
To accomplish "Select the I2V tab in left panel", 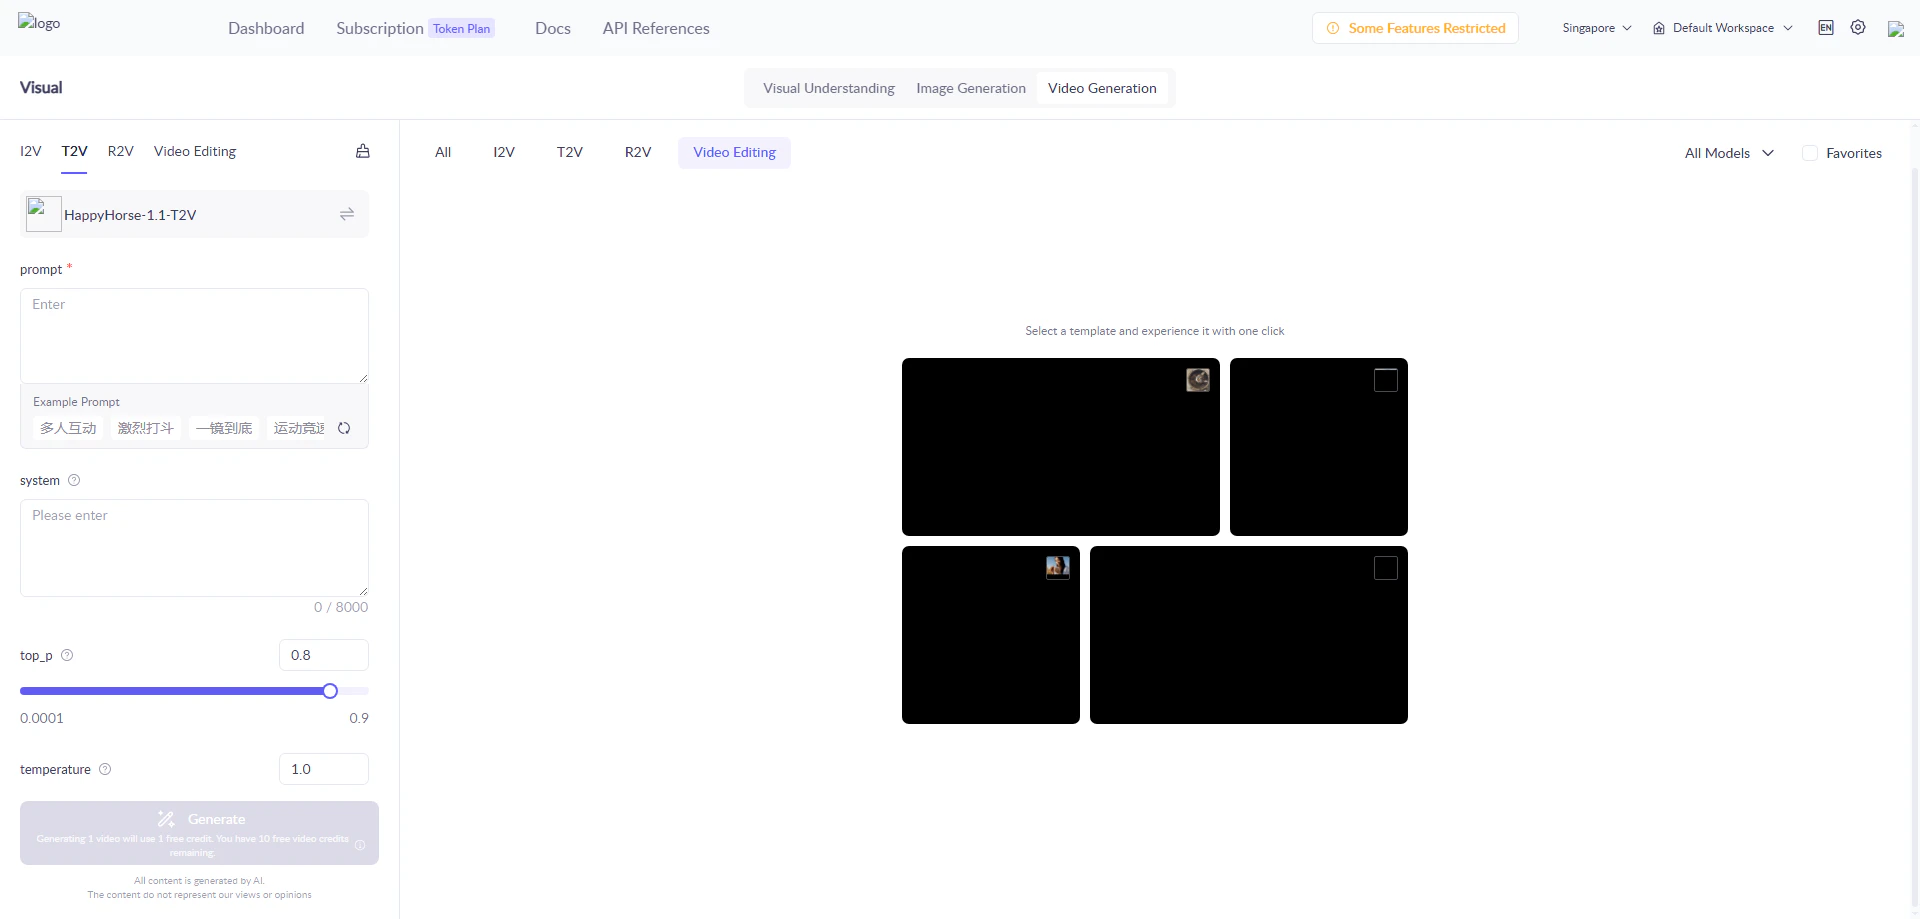I will 31,151.
